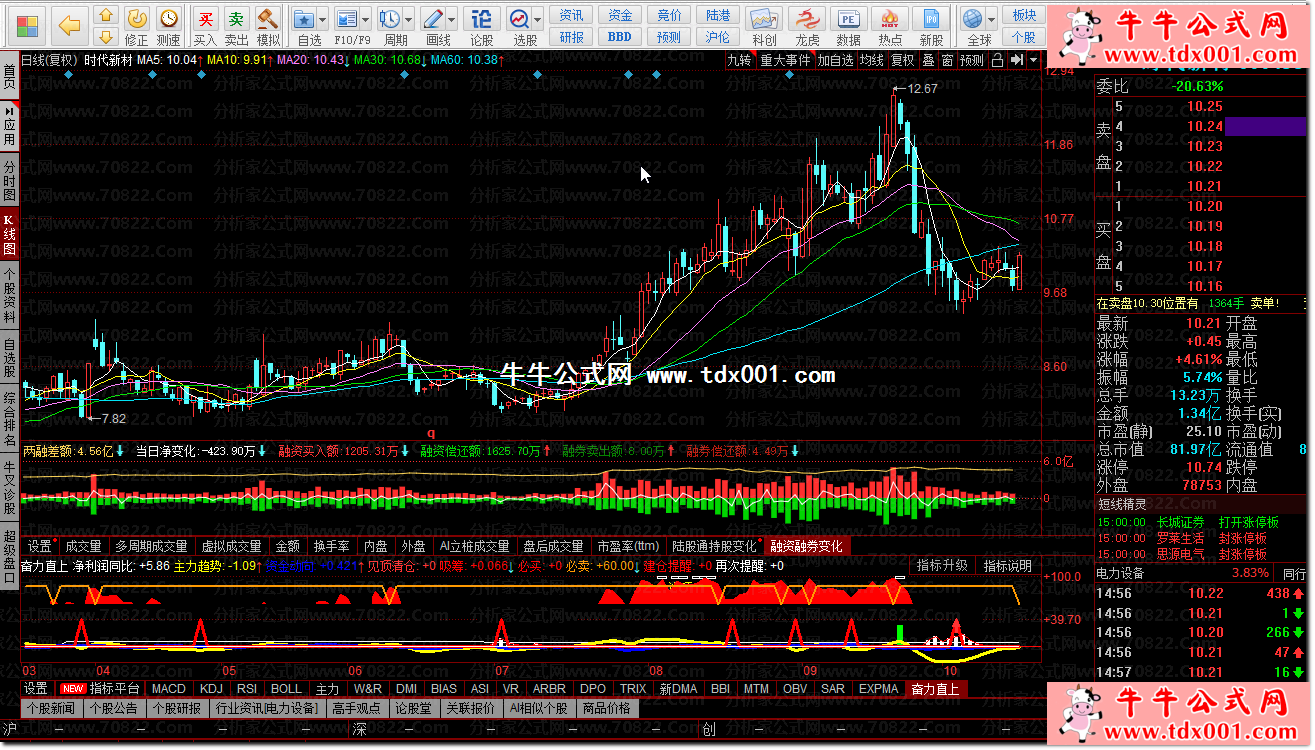Open the 模拟 simulation gavel icon
The height and width of the screenshot is (750, 1315).
click(x=268, y=25)
